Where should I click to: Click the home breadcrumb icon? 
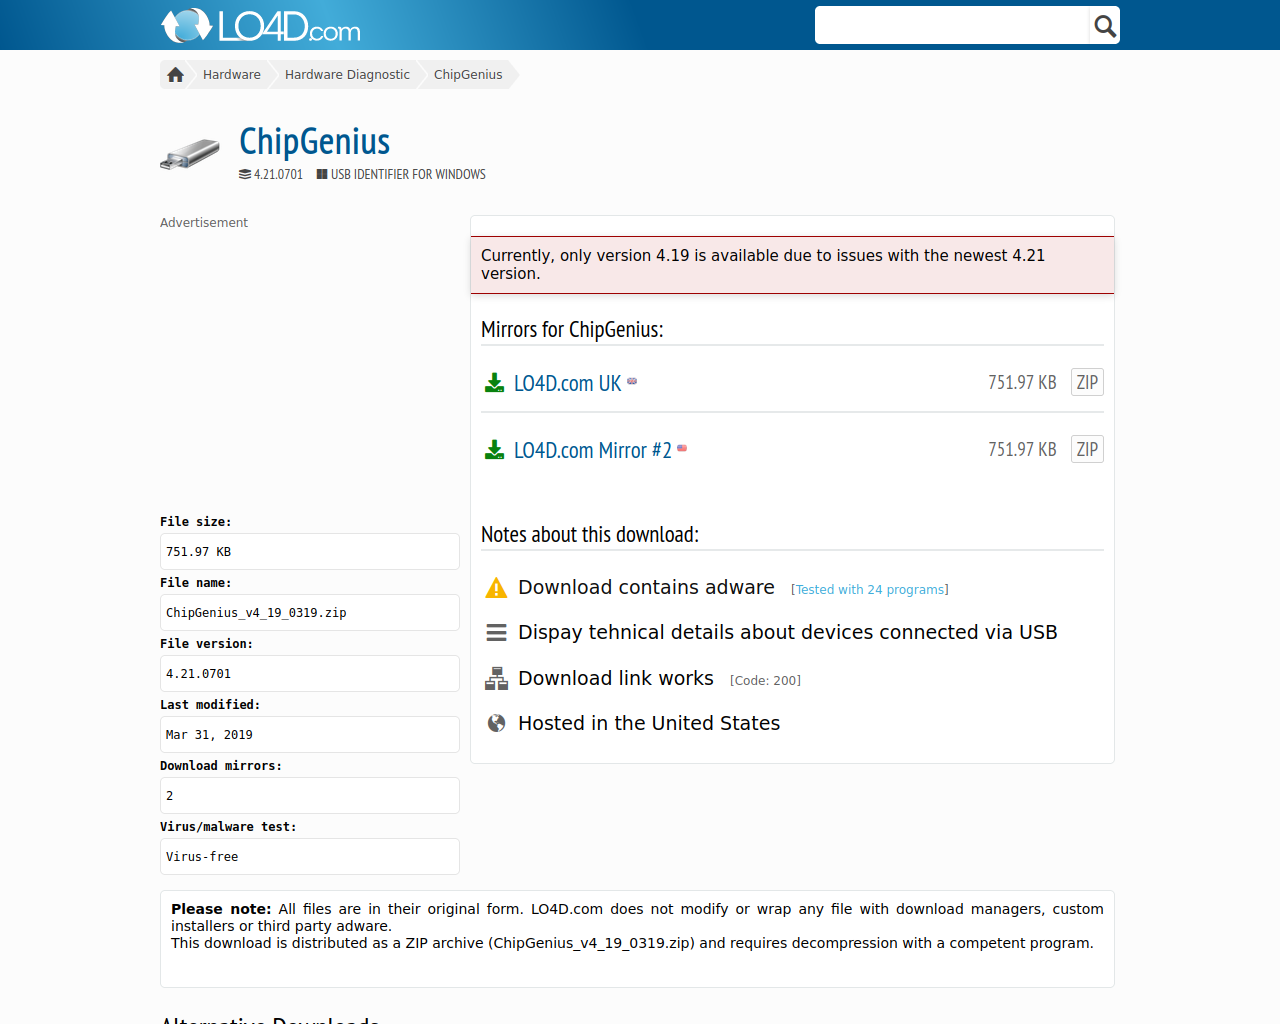[175, 75]
